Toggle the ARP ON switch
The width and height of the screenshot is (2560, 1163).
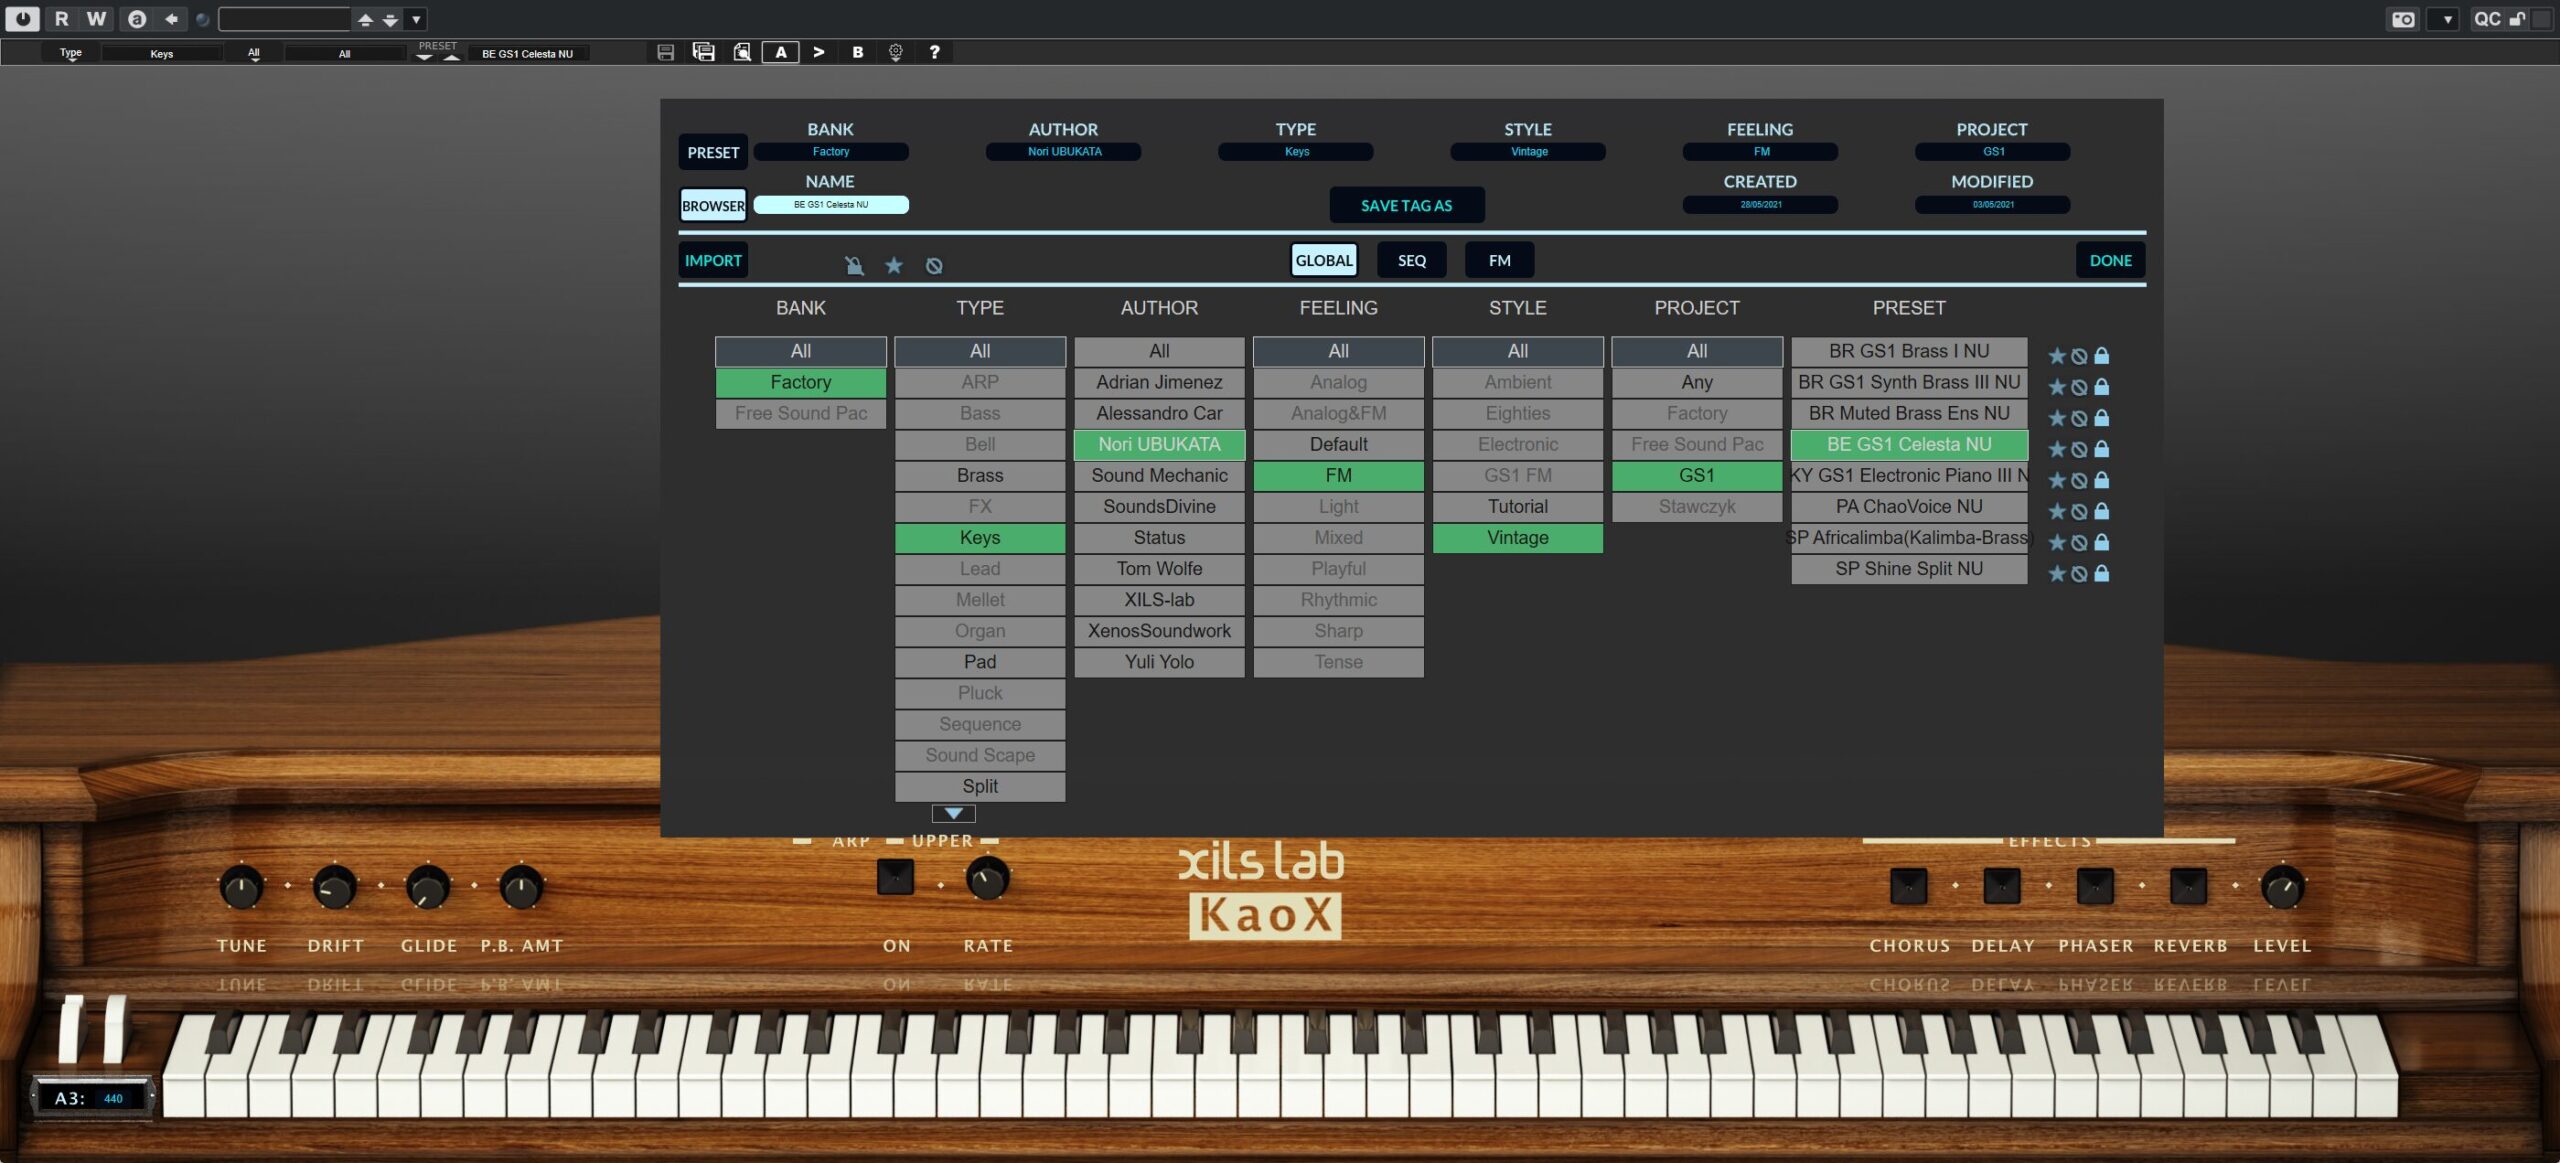(895, 877)
